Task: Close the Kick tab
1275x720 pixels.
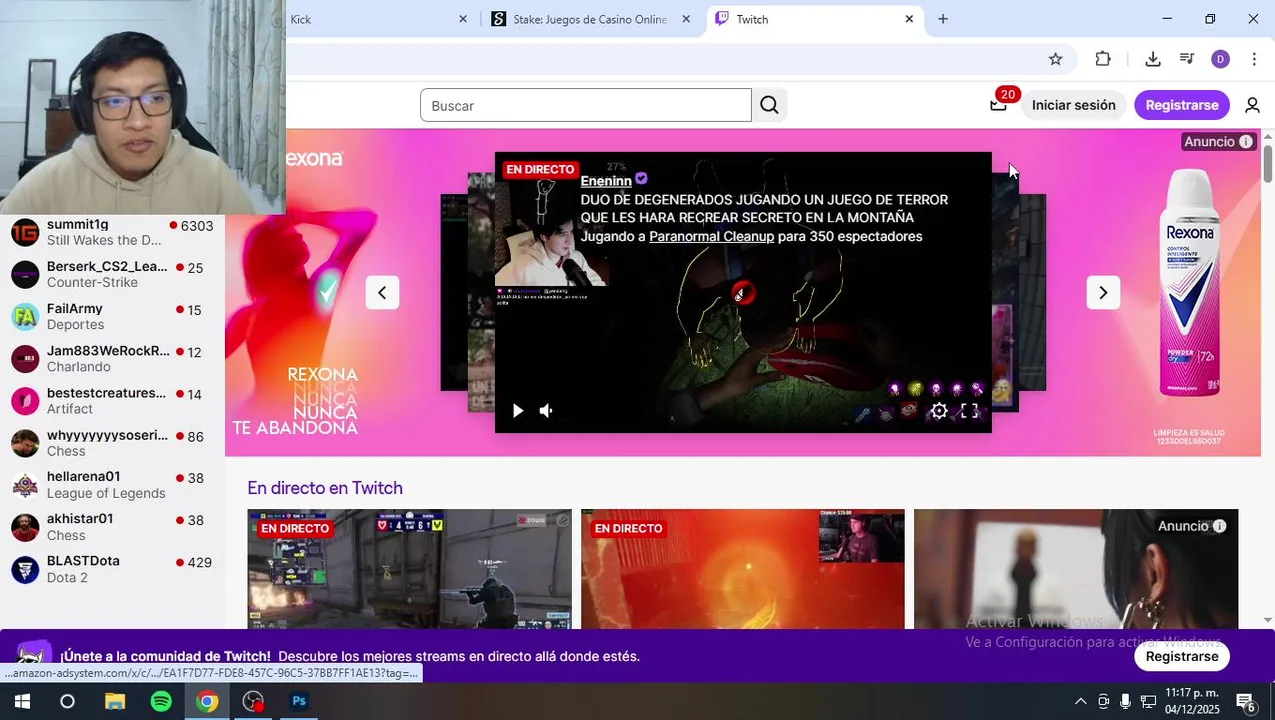Action: 463,19
